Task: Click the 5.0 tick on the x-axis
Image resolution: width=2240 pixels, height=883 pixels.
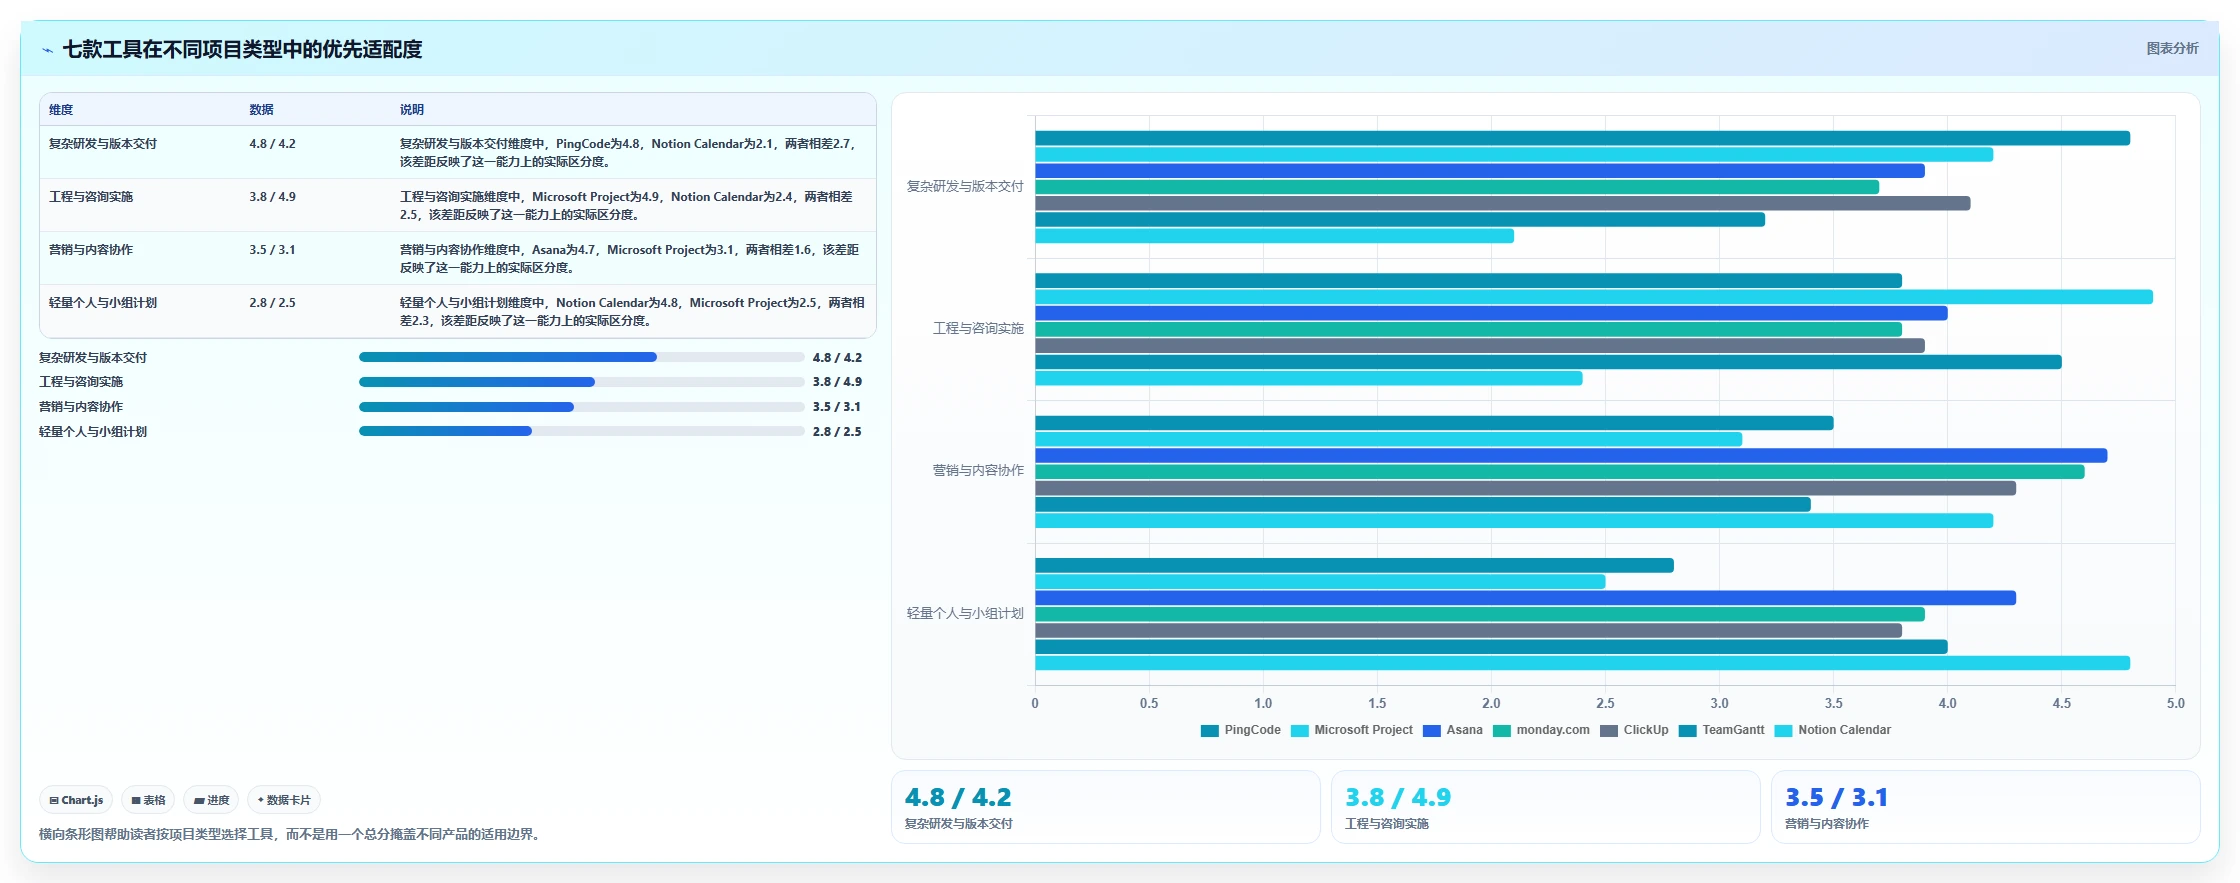Action: point(2175,704)
